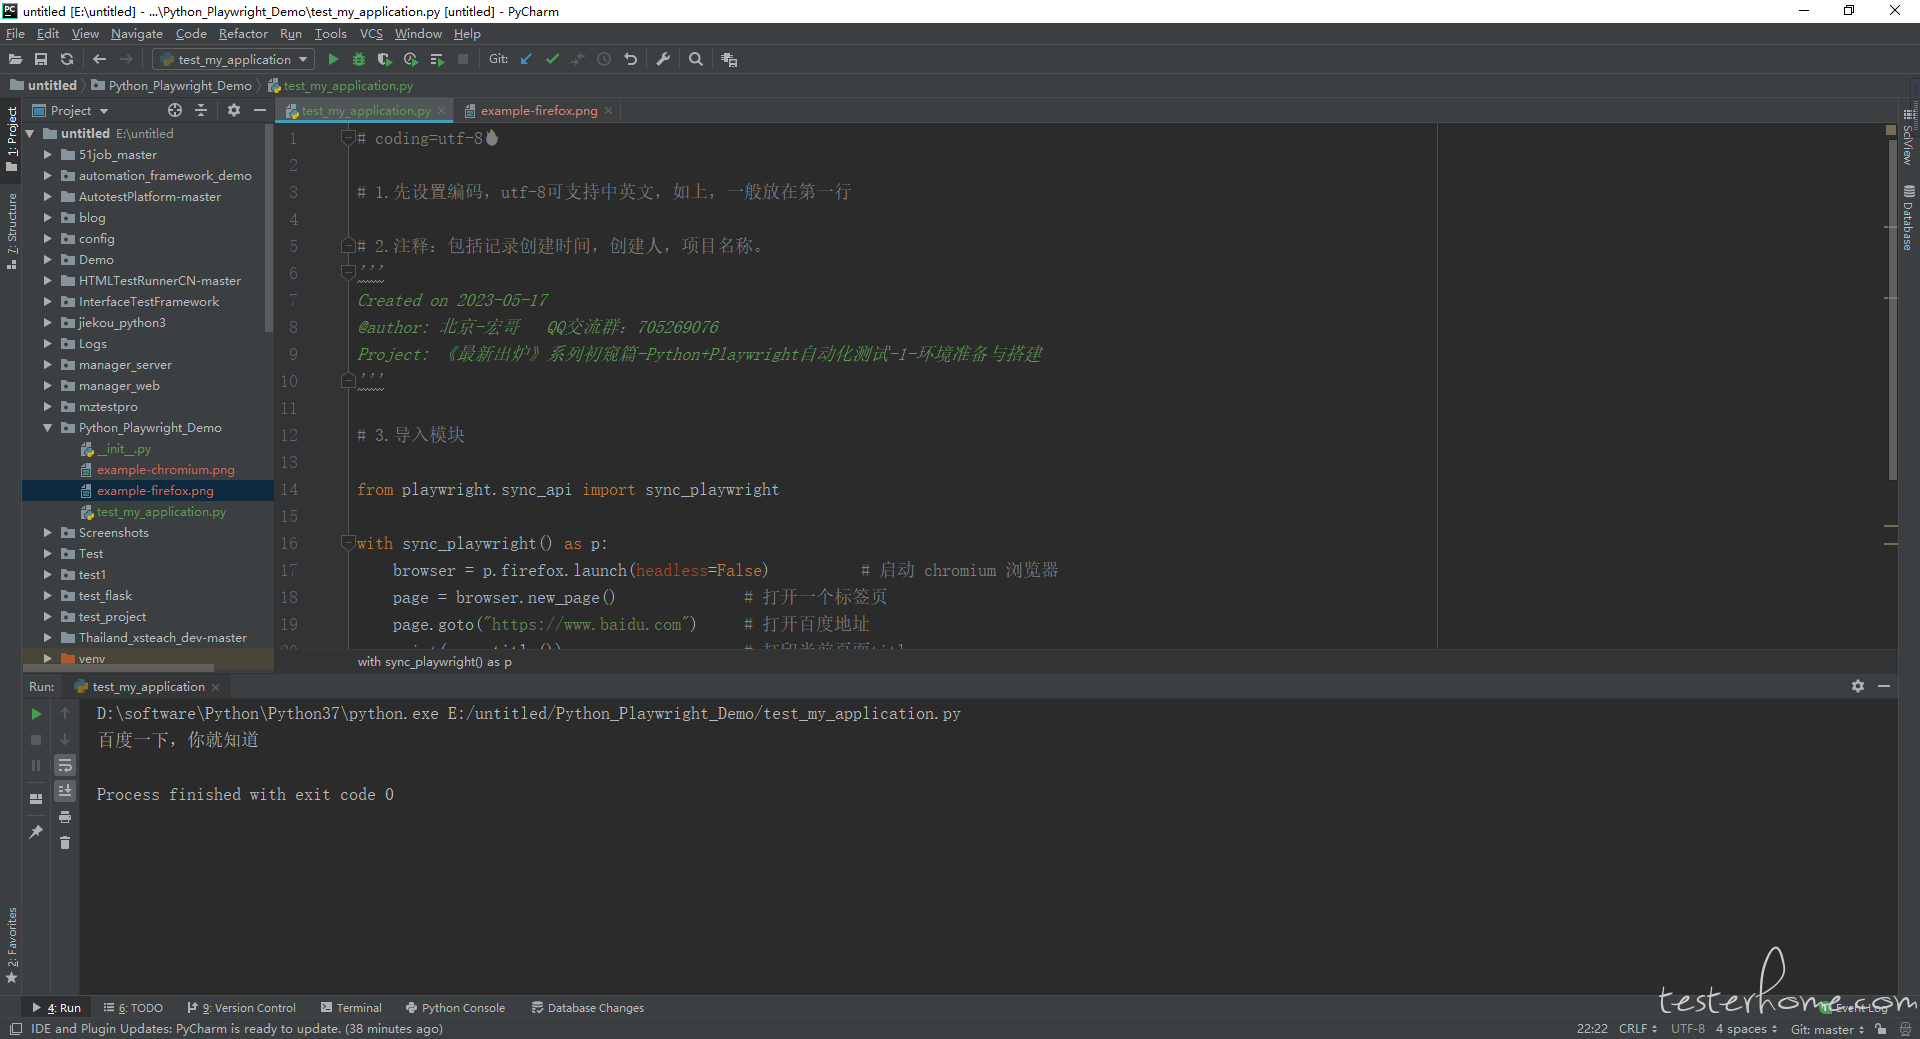Close the example-firefox.png editor tab
The width and height of the screenshot is (1920, 1039).
tap(608, 111)
